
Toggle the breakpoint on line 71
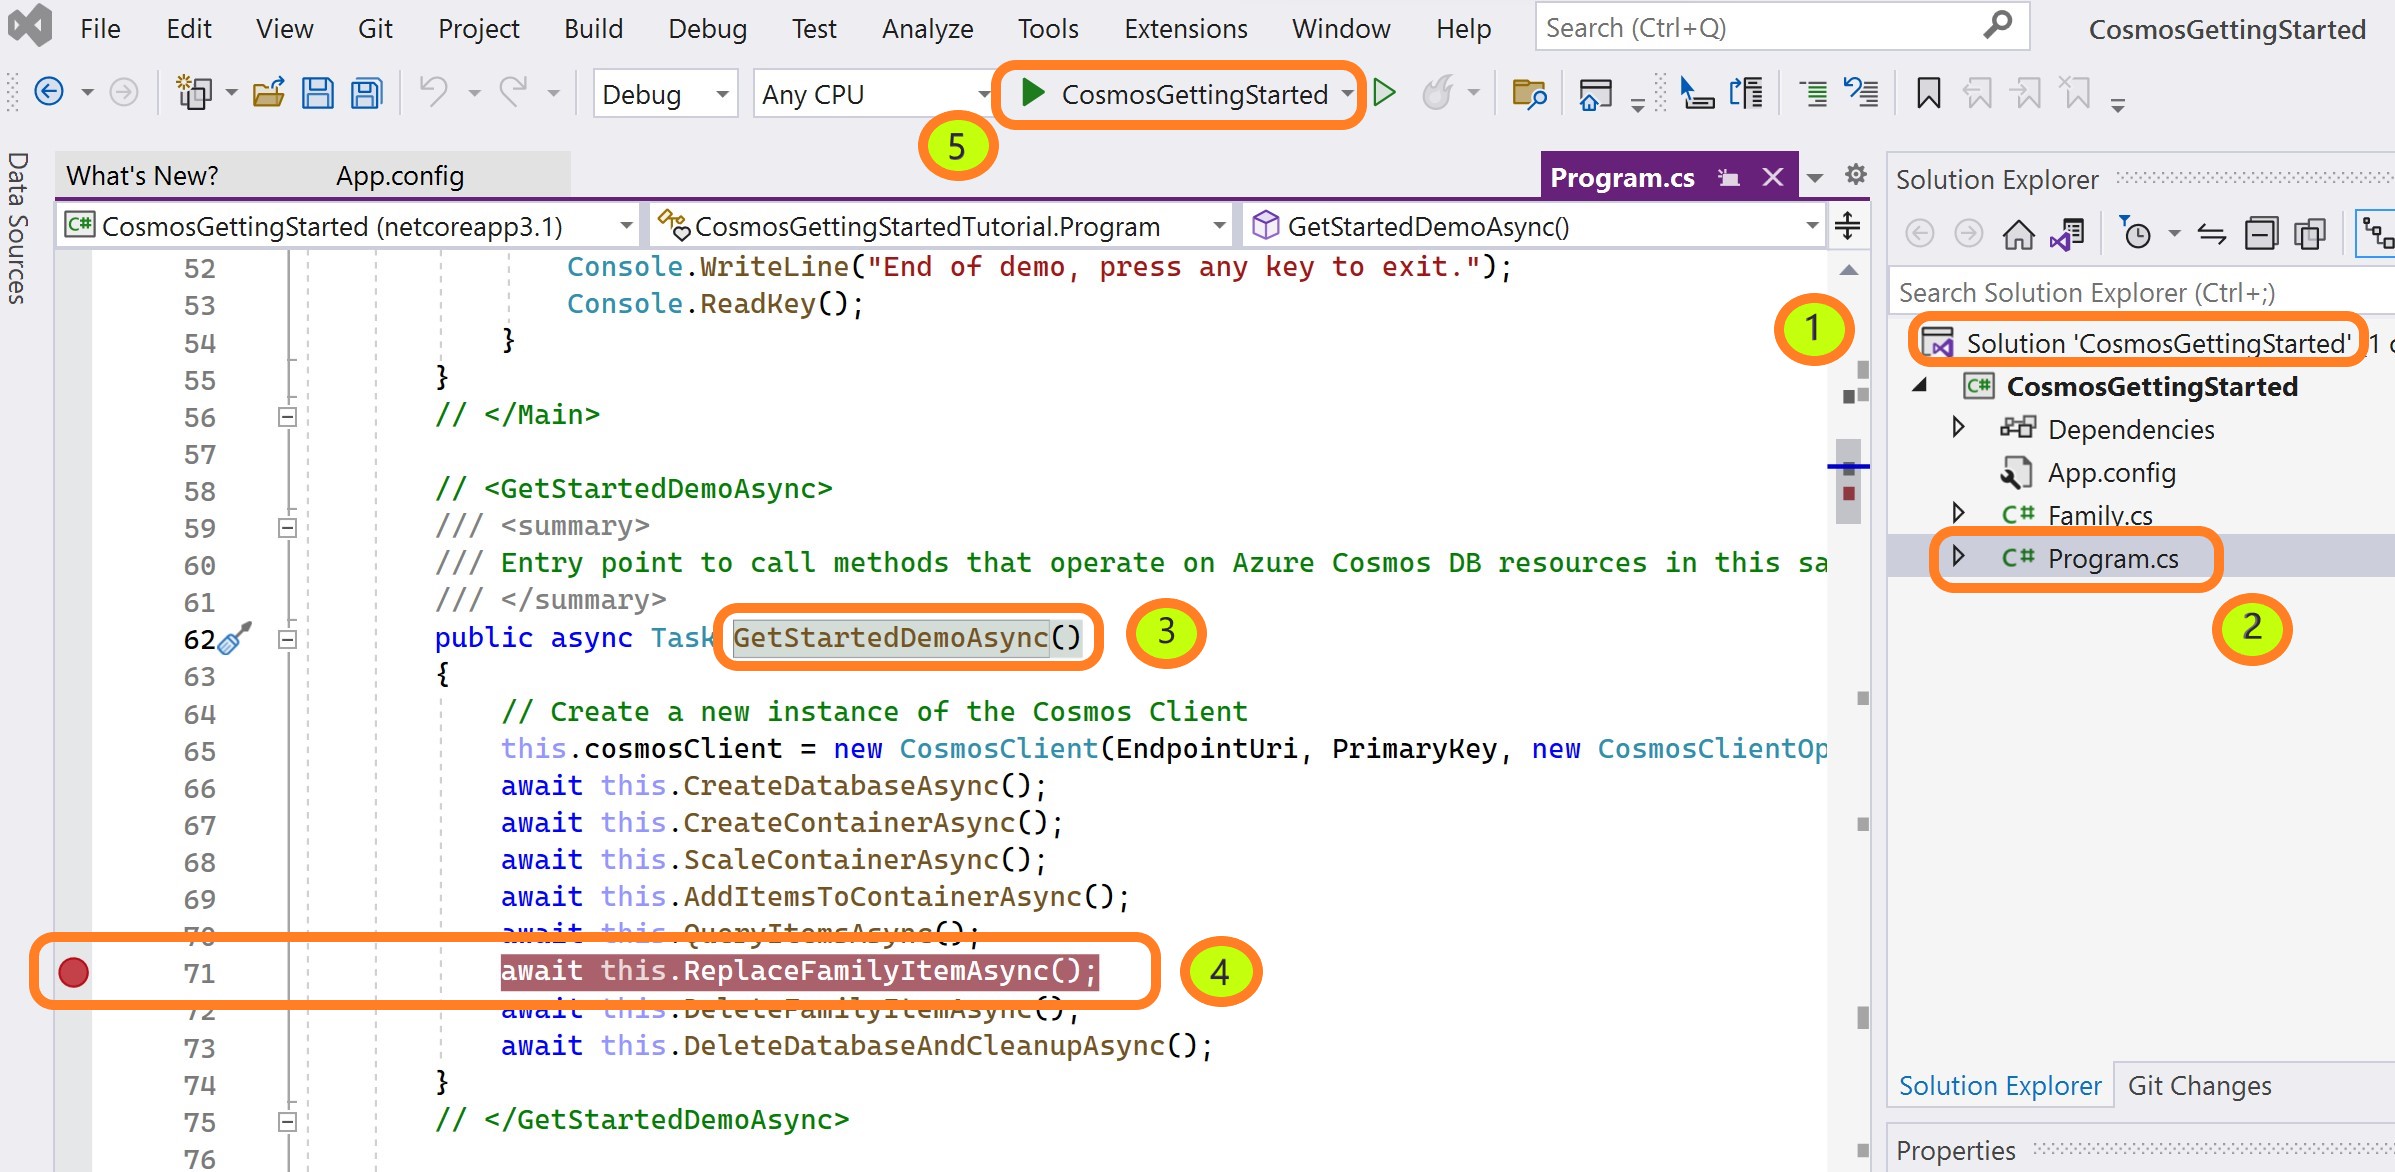pyautogui.click(x=73, y=972)
